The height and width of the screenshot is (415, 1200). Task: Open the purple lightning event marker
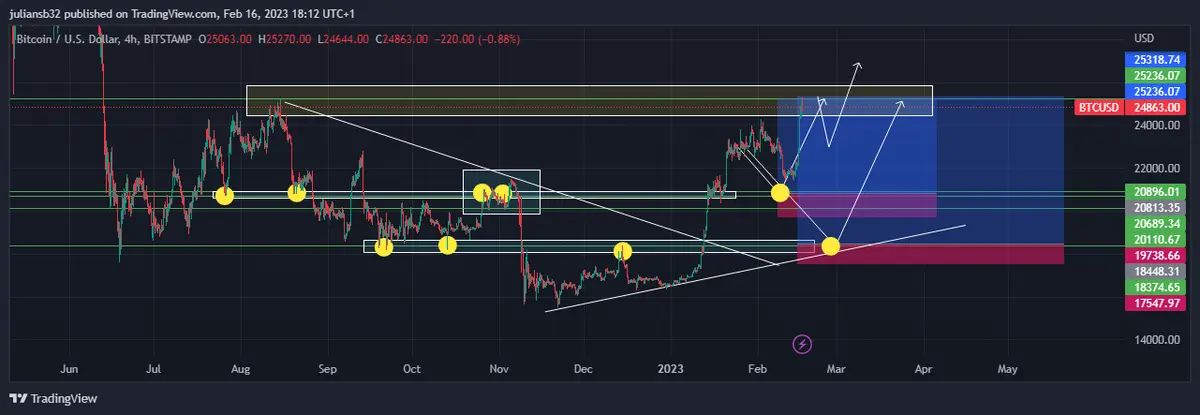(802, 344)
